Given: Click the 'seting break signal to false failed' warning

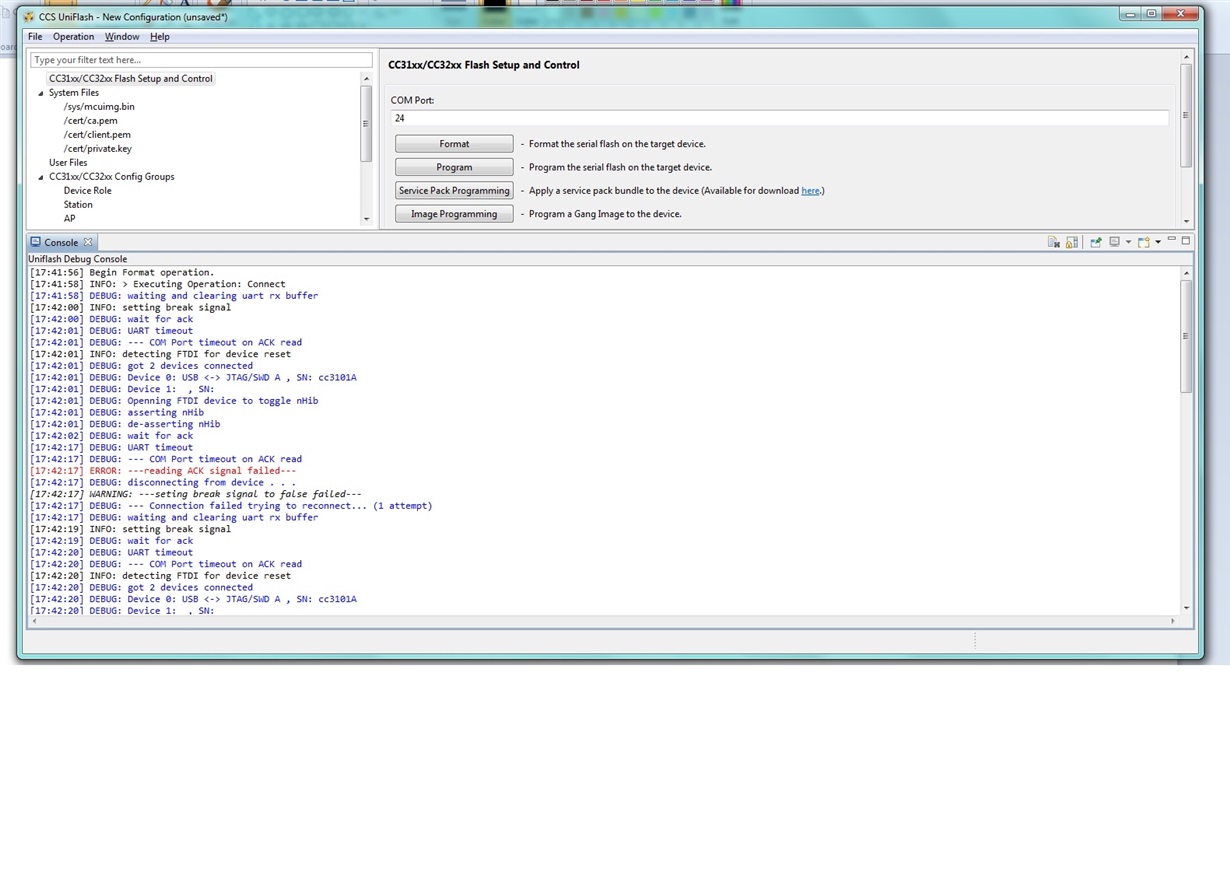Looking at the screenshot, I should [195, 494].
